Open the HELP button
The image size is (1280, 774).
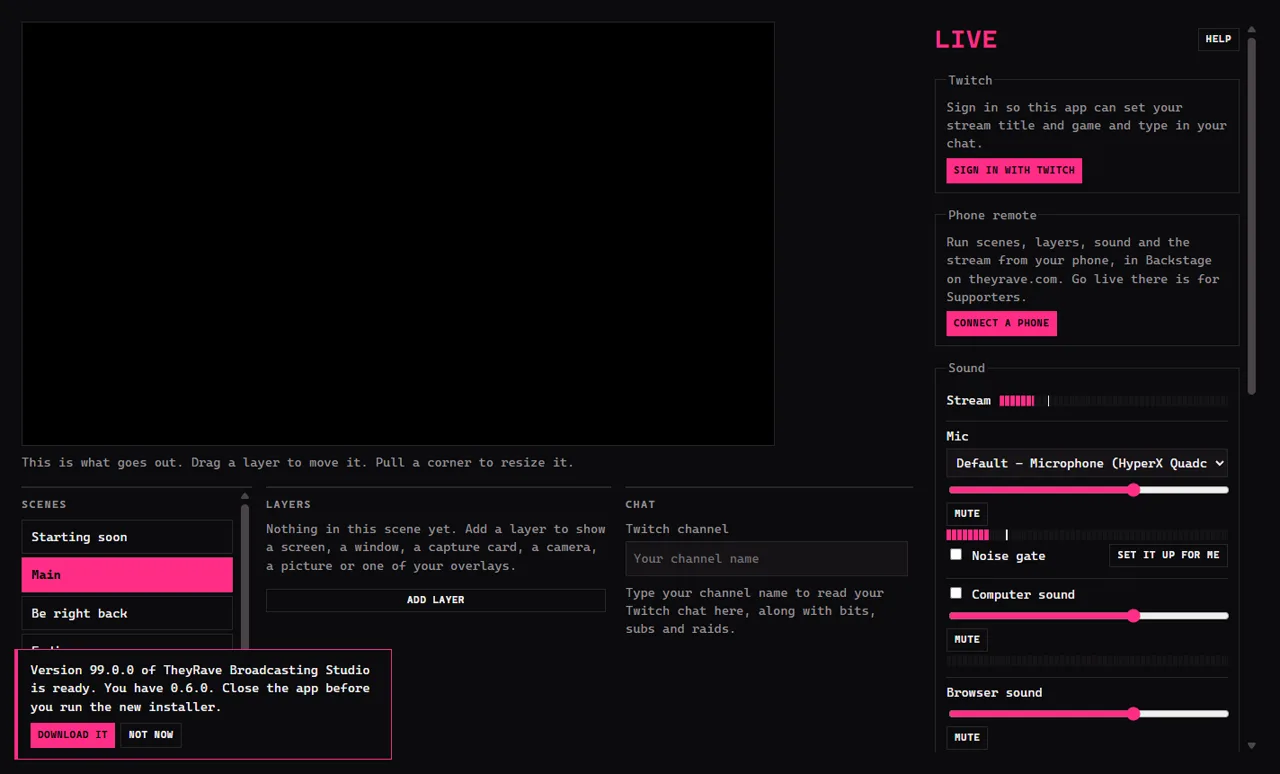pyautogui.click(x=1218, y=39)
